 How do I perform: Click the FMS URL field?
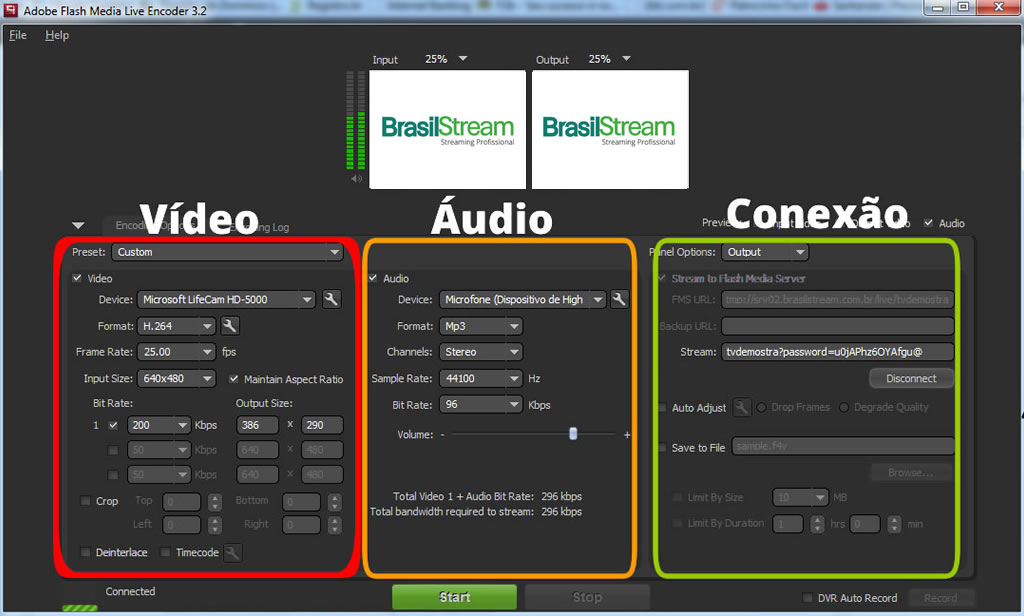click(x=837, y=299)
